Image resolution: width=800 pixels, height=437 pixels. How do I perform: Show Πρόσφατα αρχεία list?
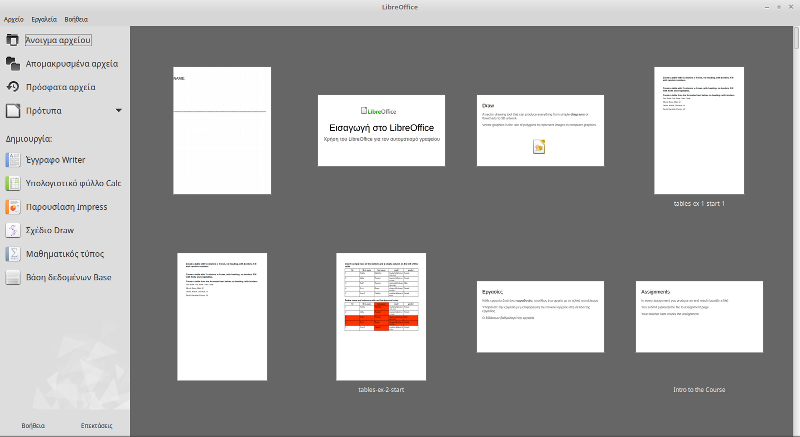coord(61,87)
